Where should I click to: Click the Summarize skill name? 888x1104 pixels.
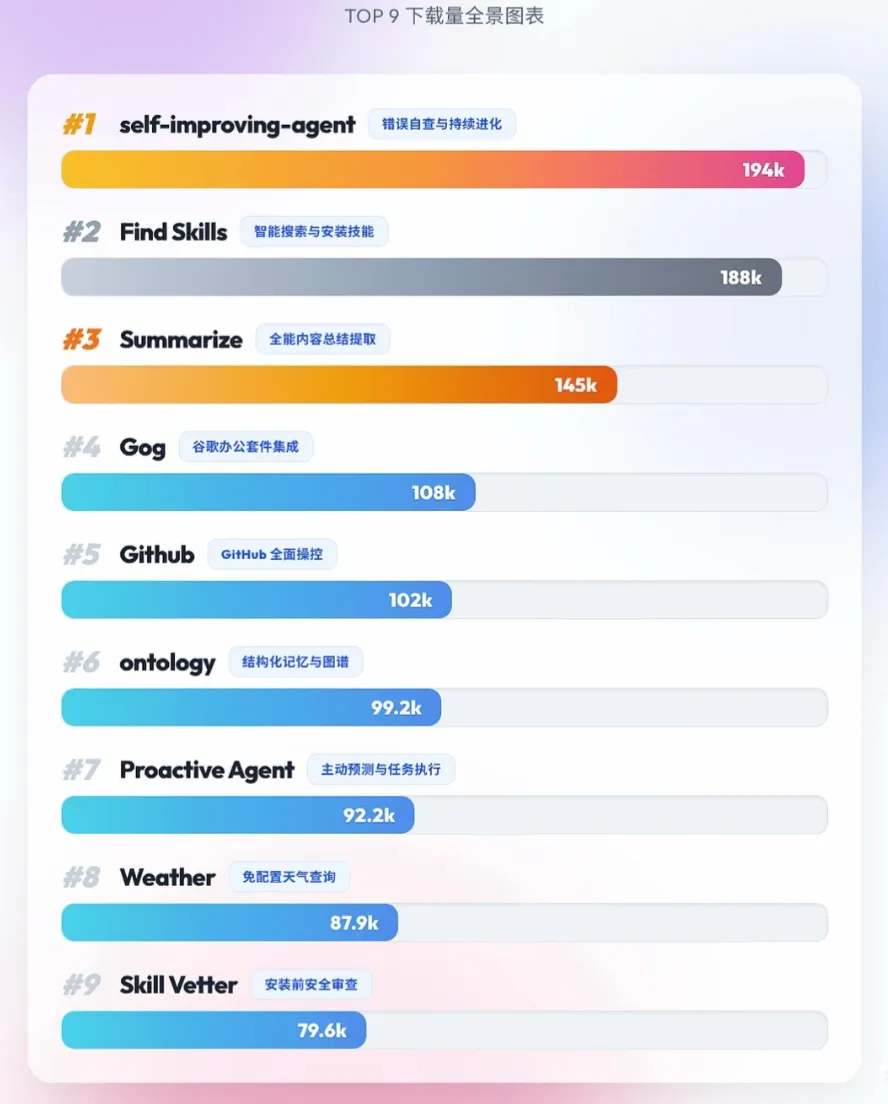pos(181,339)
